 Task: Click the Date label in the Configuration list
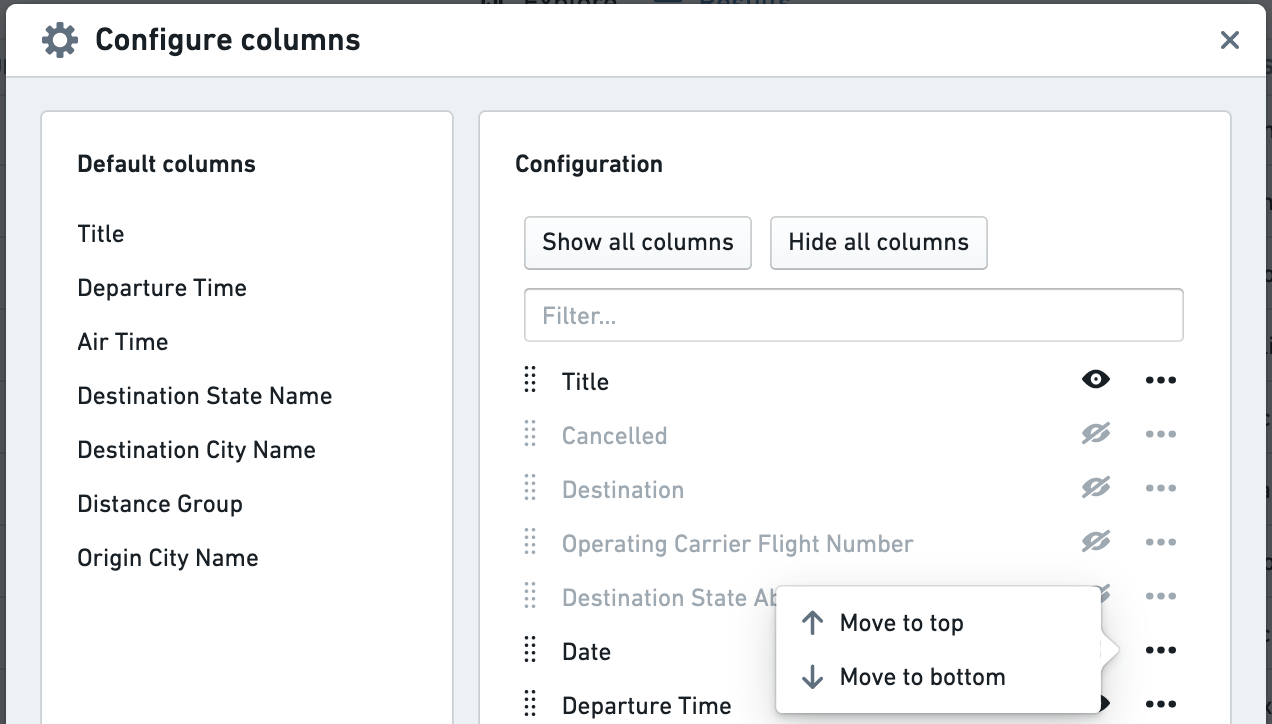(586, 652)
